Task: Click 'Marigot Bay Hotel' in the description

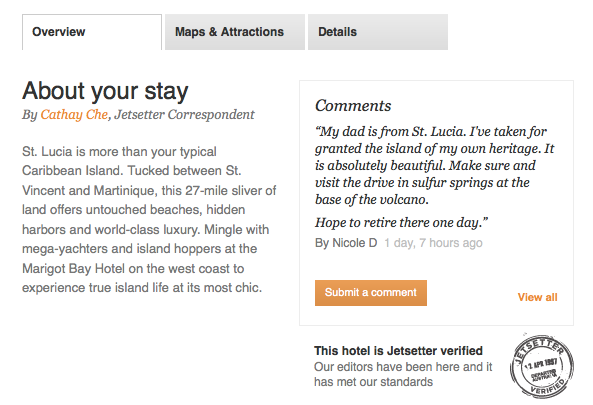Action: [x=73, y=268]
